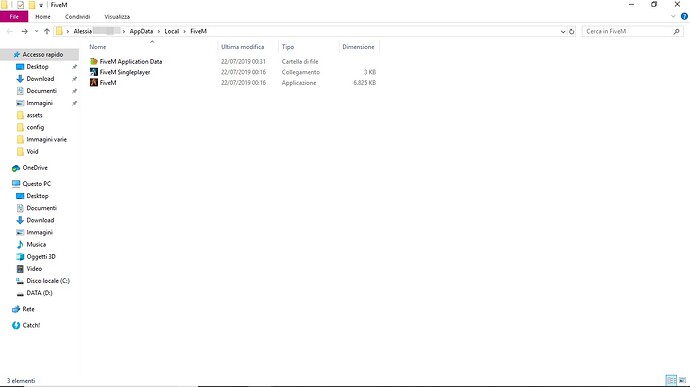The image size is (690, 387).
Task: Click the new folder quick access icon
Action: click(32, 5)
